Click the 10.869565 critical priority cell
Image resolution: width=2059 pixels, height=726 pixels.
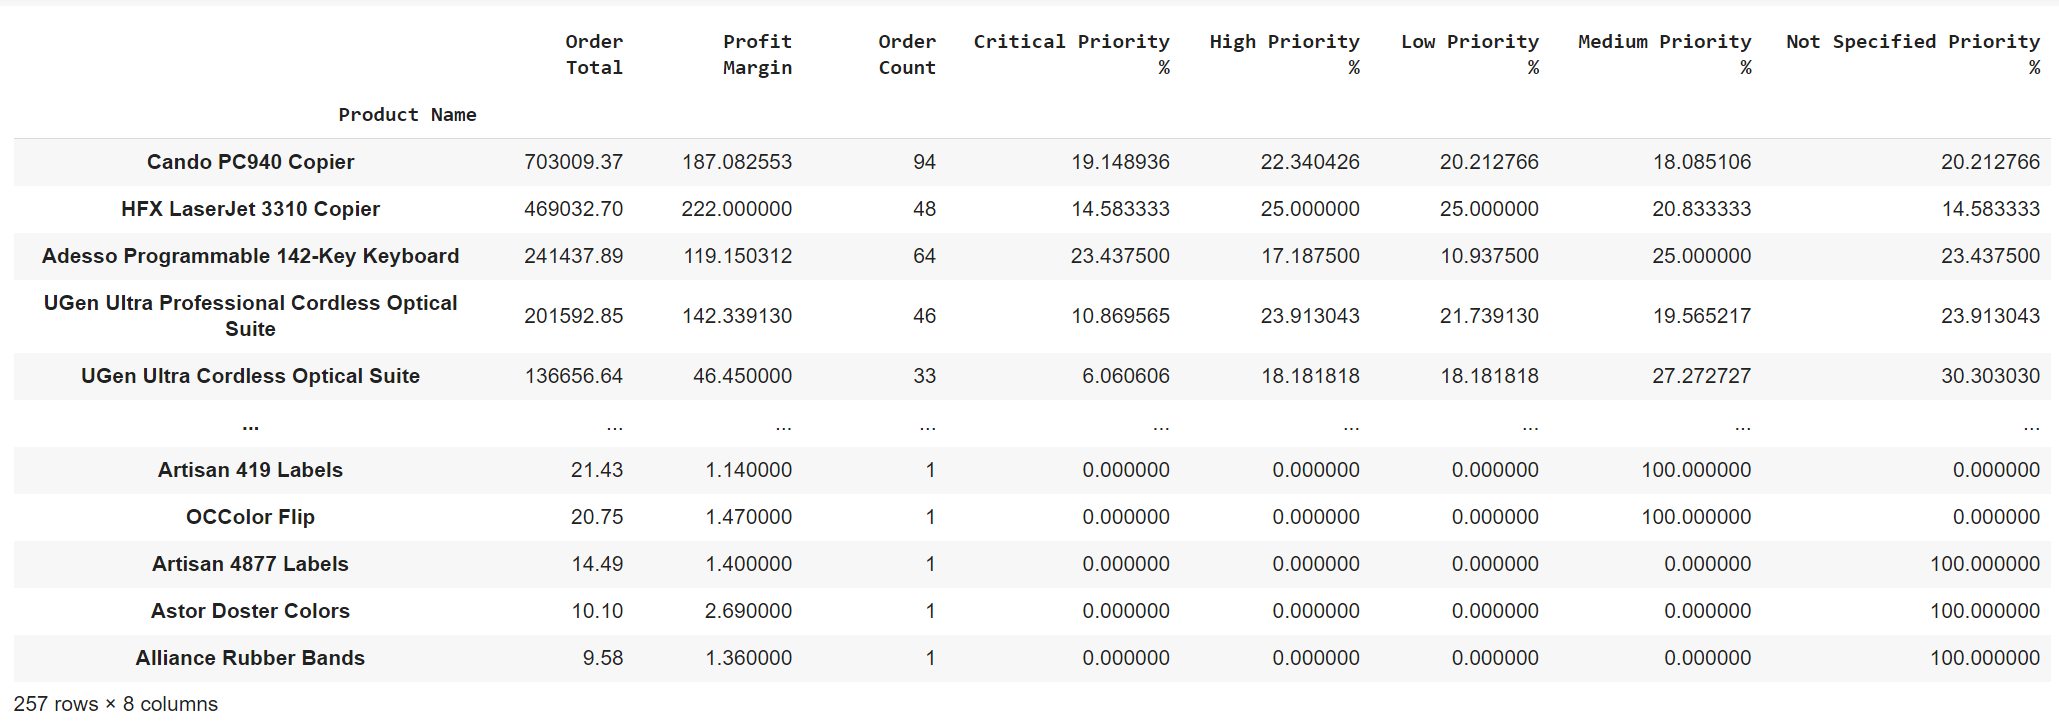pyautogui.click(x=1120, y=316)
